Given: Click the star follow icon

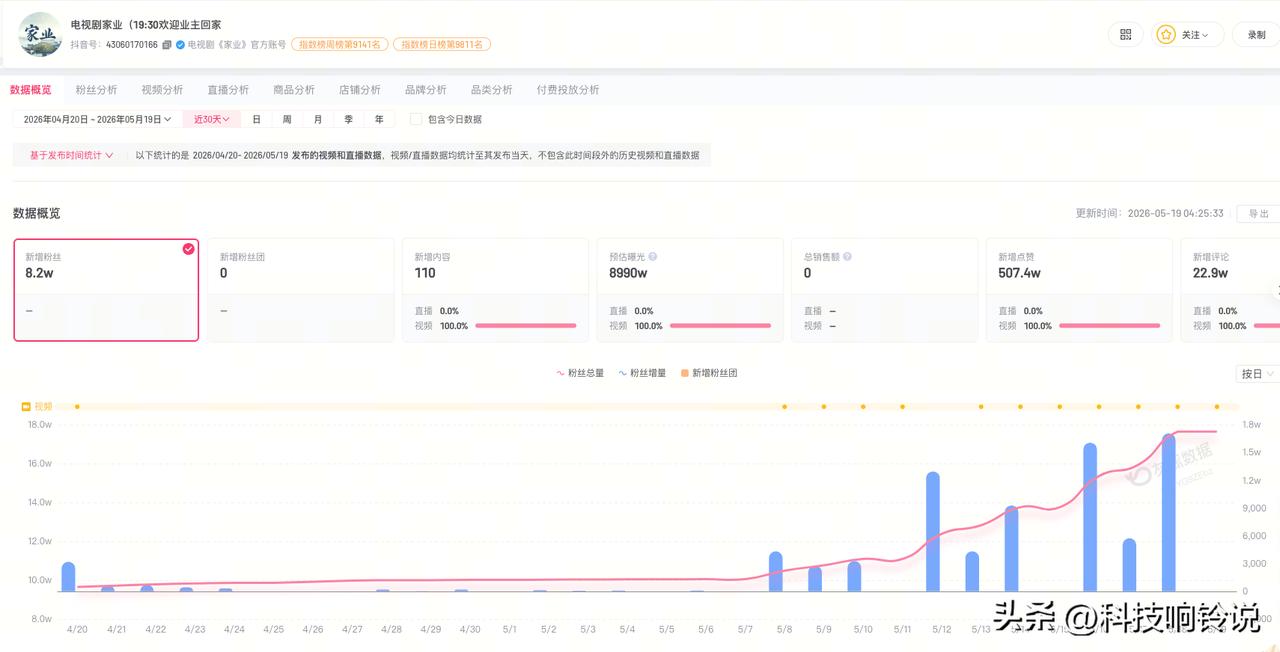Looking at the screenshot, I should (x=1166, y=34).
